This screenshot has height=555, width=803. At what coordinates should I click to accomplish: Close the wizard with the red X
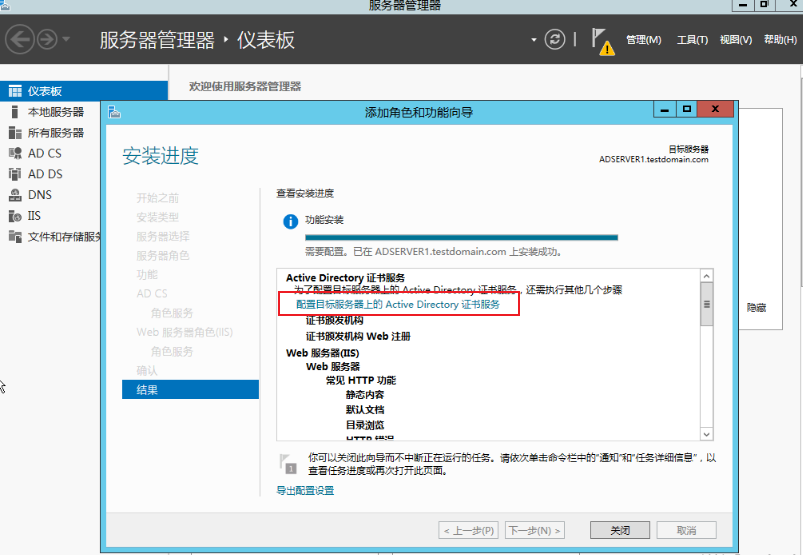coord(715,110)
